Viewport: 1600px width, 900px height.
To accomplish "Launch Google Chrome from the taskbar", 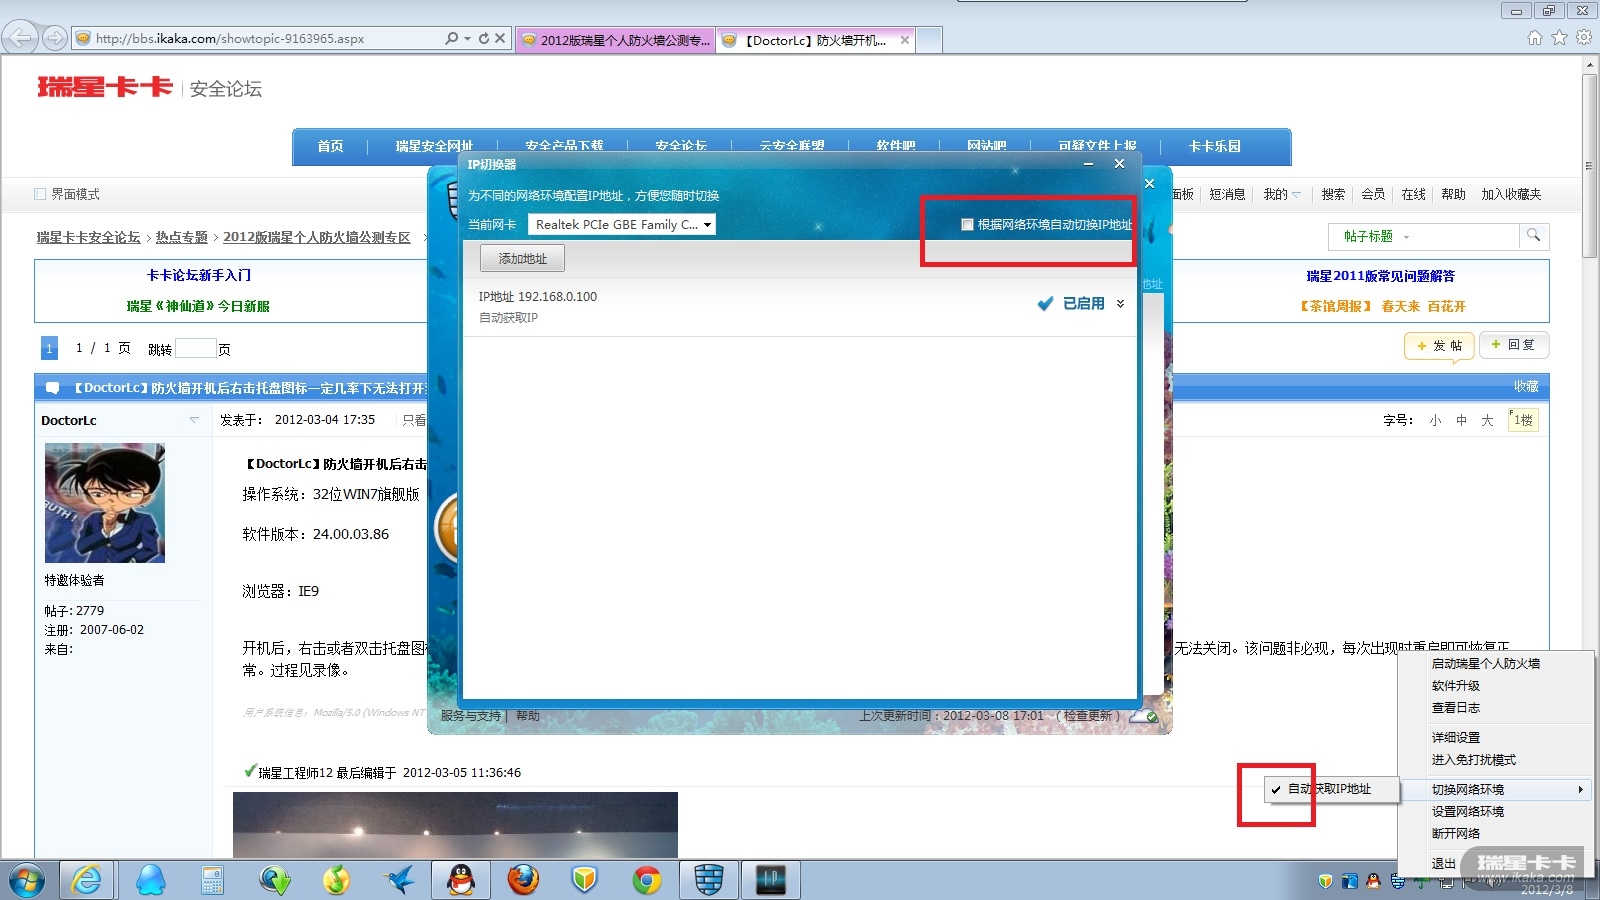I will click(647, 880).
